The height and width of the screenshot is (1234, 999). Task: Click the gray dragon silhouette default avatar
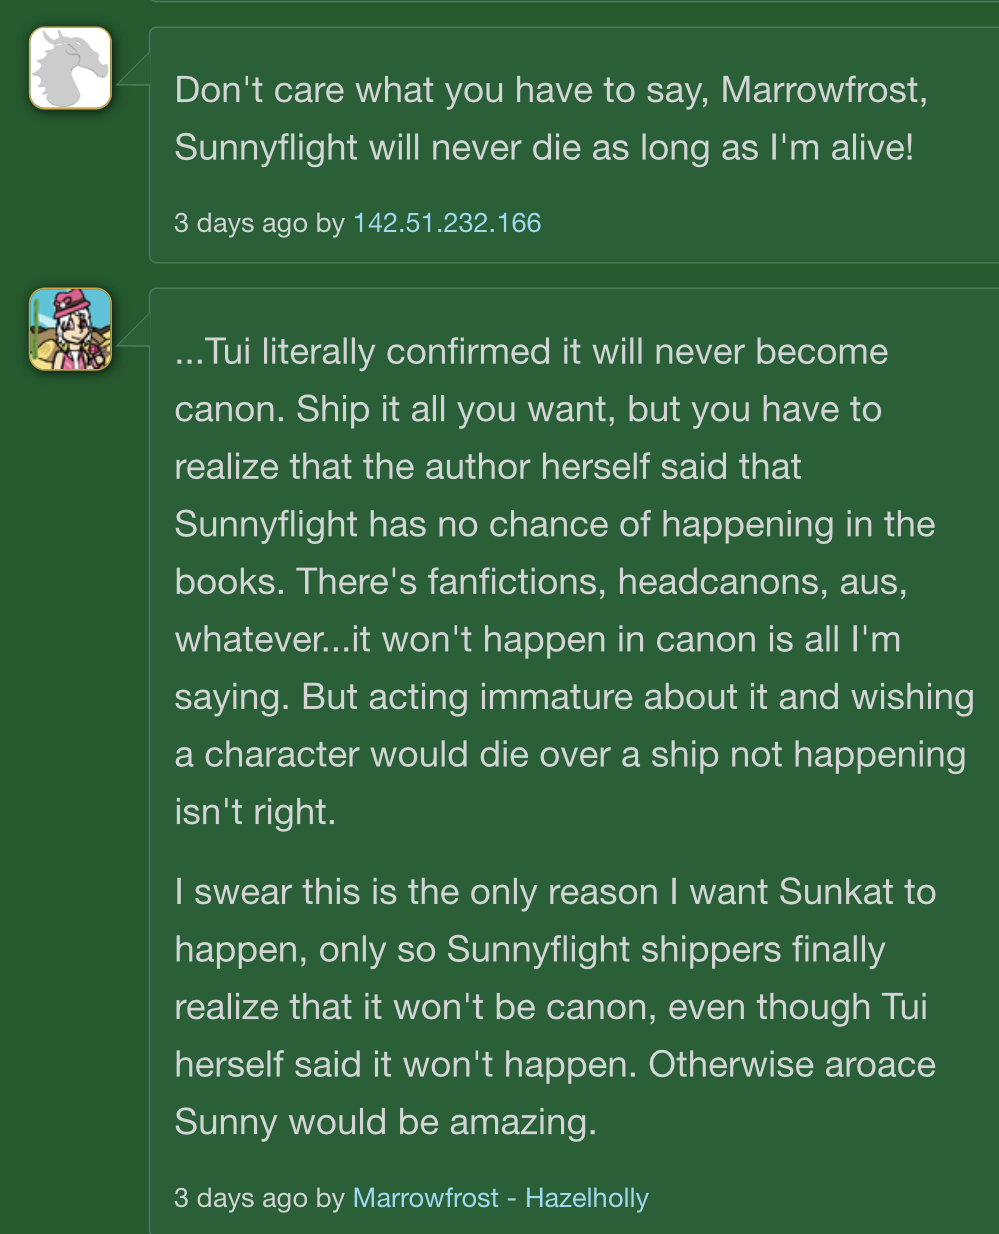coord(70,68)
